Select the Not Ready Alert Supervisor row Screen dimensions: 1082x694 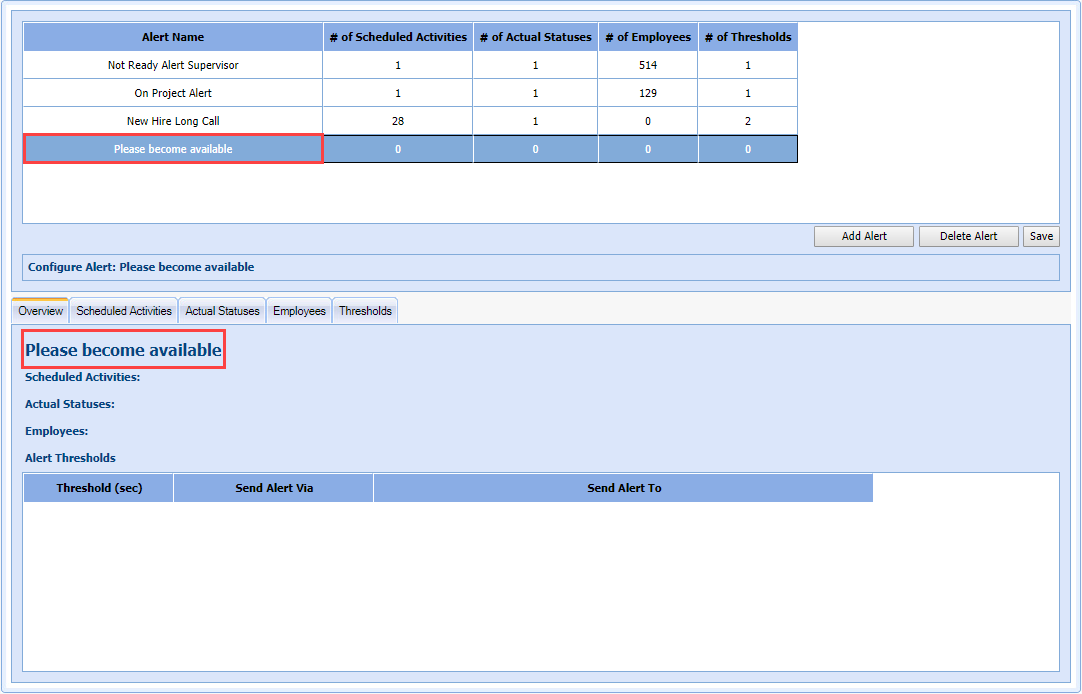coord(173,65)
